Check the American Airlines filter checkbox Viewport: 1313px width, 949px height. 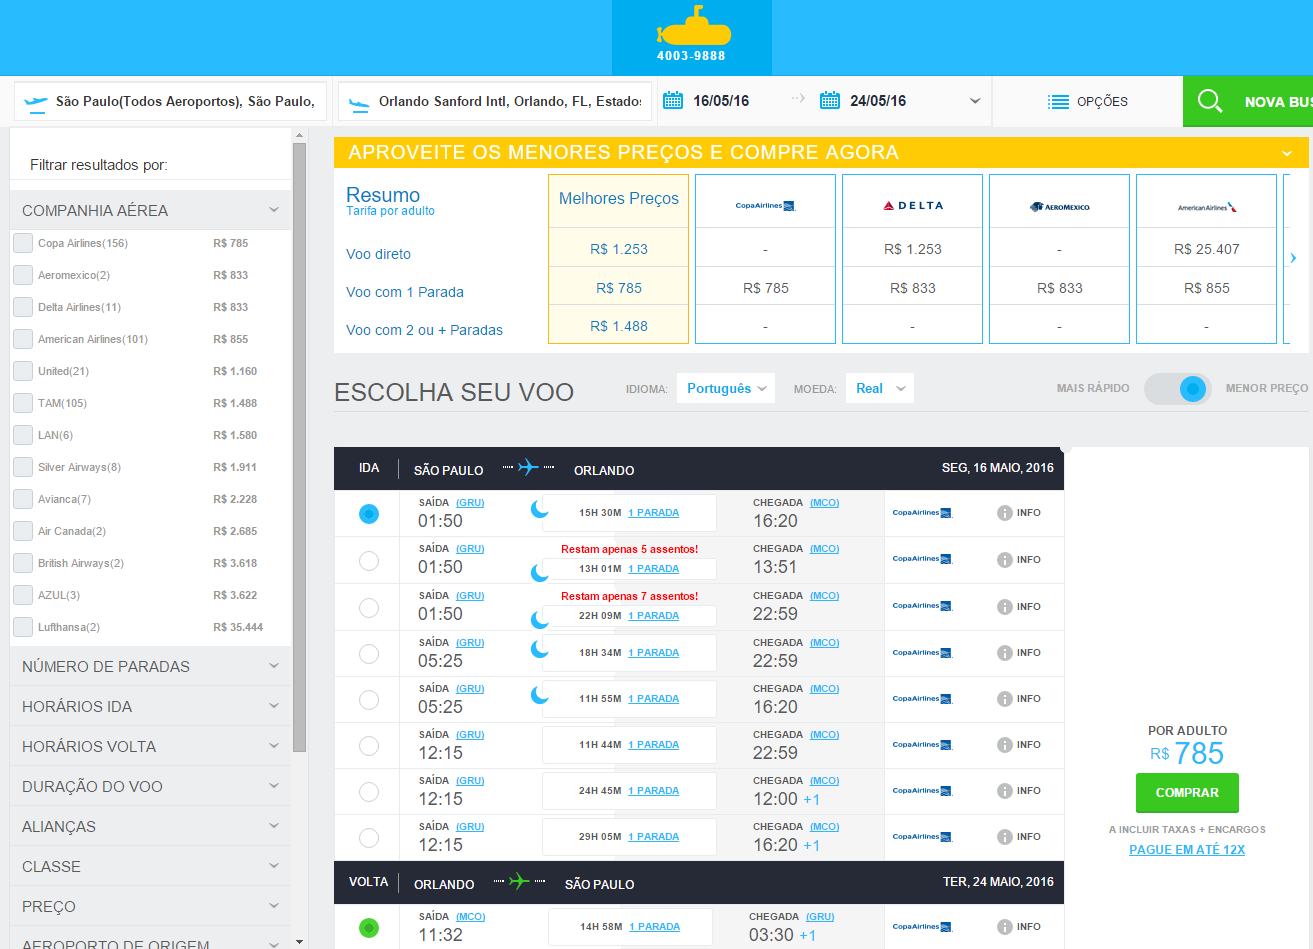tap(23, 339)
